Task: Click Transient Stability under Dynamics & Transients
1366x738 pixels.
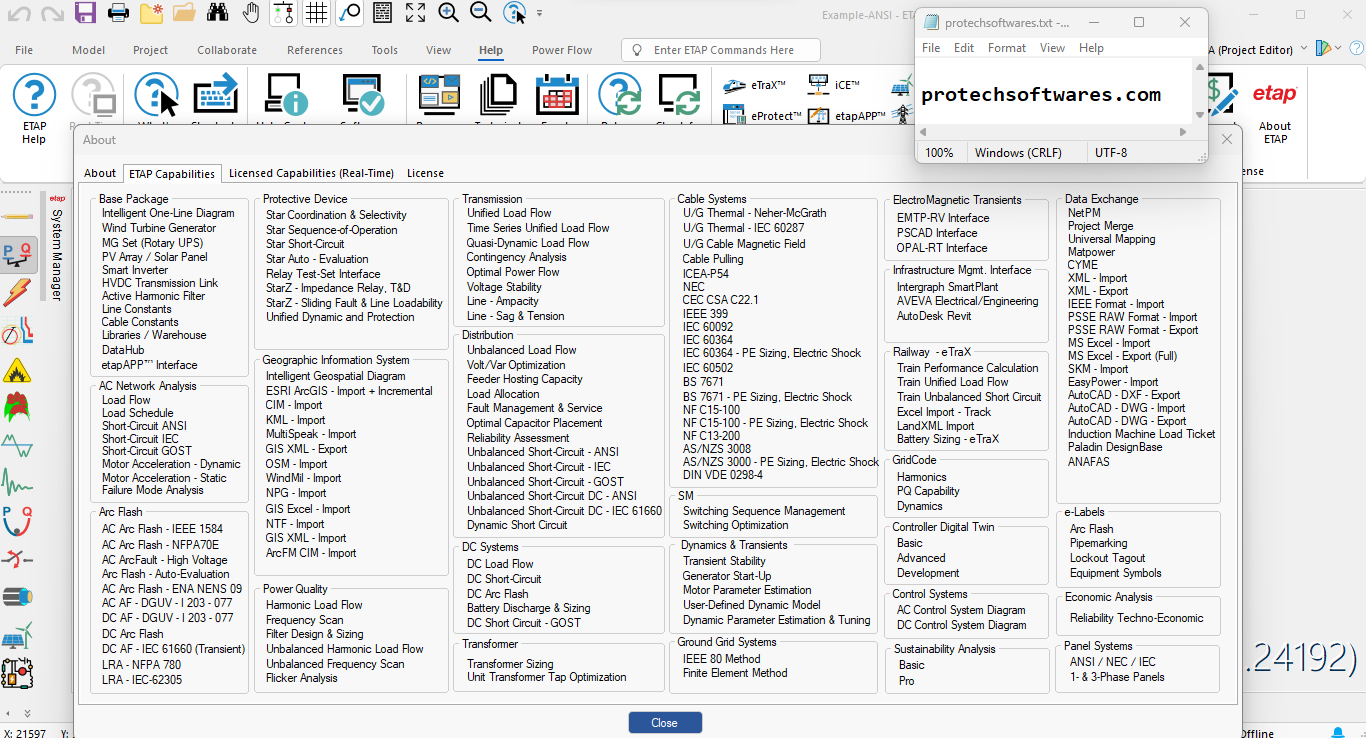Action: (x=724, y=561)
